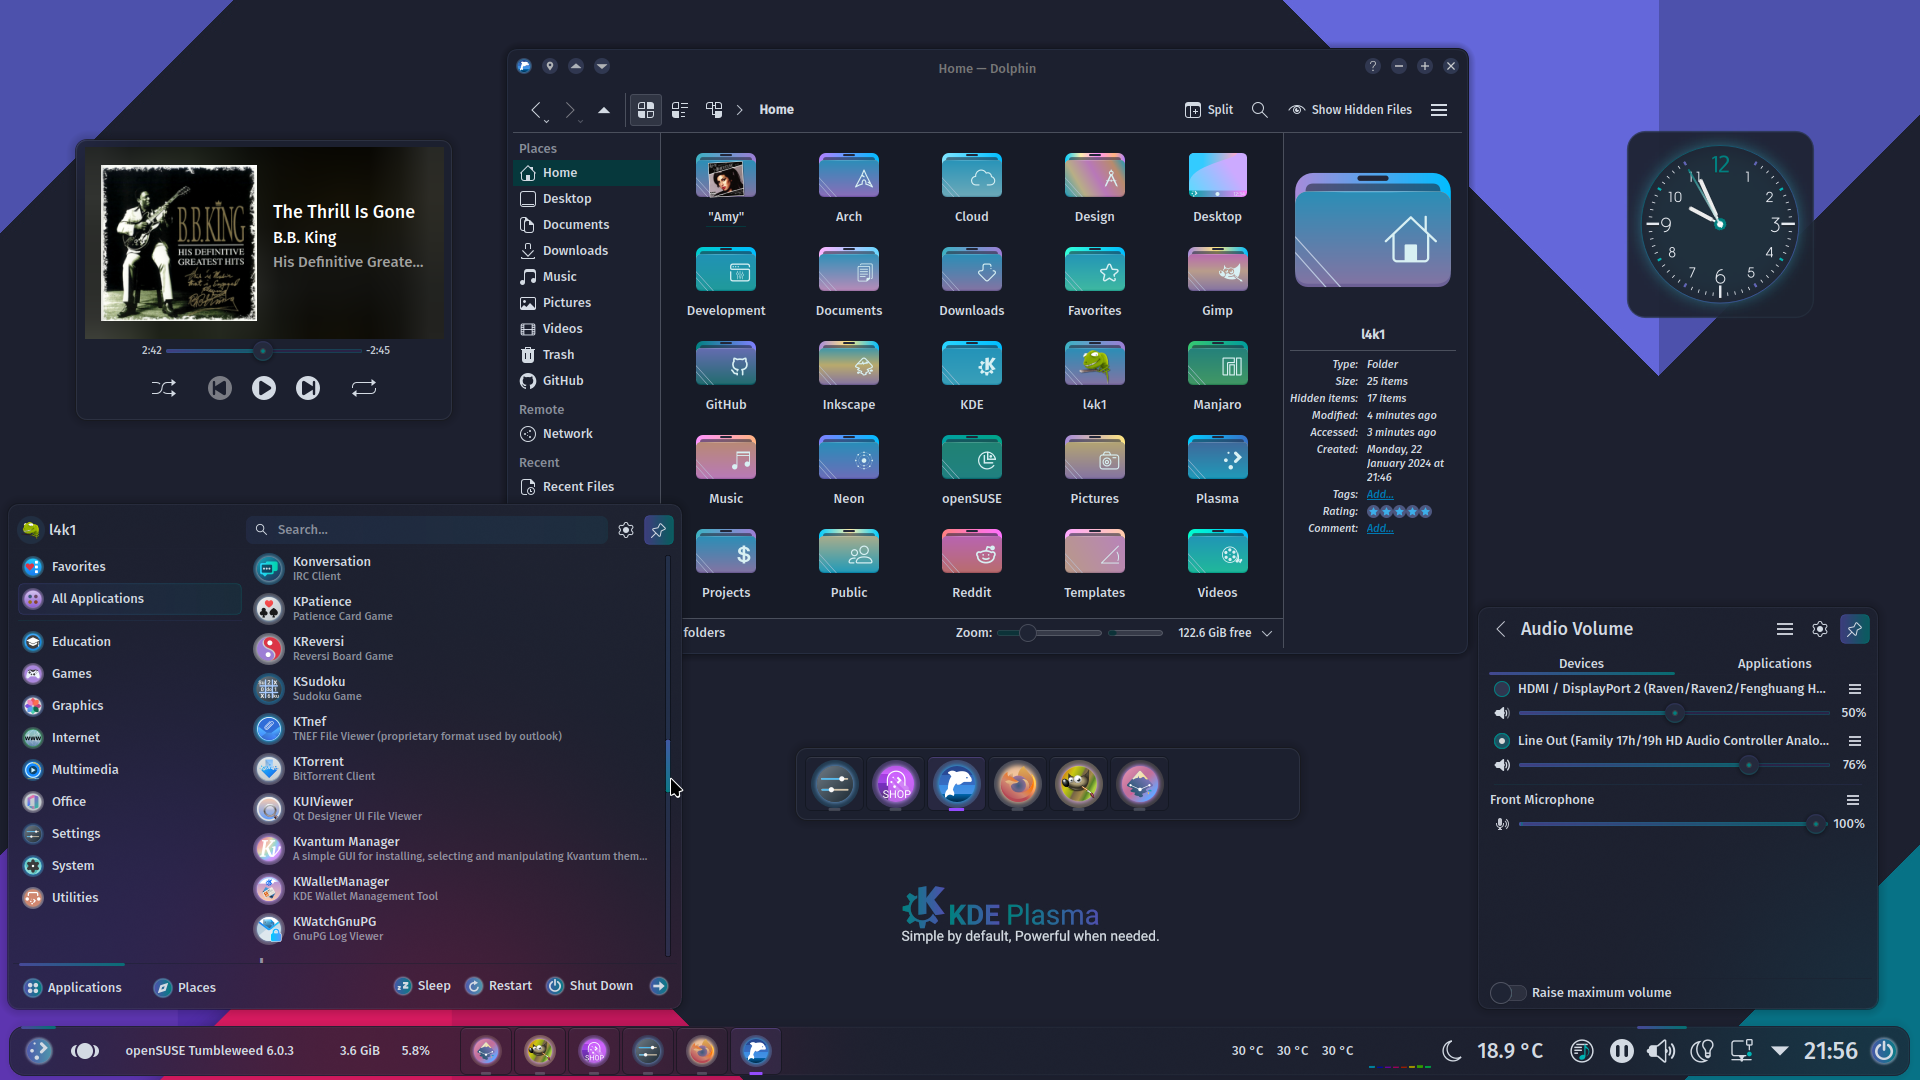This screenshot has height=1080, width=1920.
Task: Click the star rating in info panel
Action: pos(1399,512)
